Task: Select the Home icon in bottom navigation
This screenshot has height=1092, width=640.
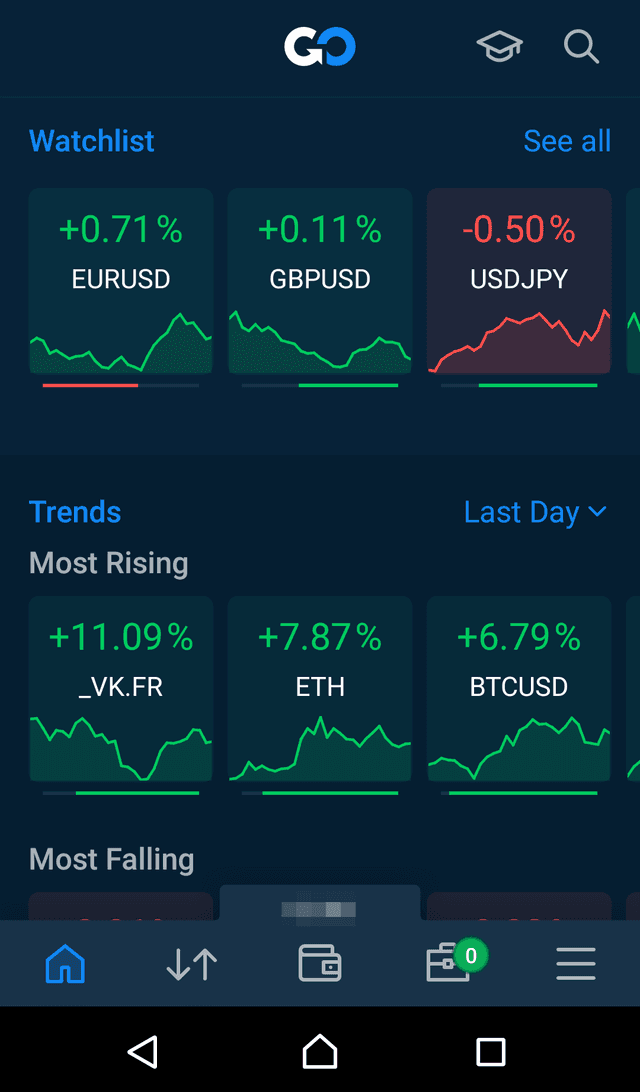Action: pyautogui.click(x=64, y=963)
